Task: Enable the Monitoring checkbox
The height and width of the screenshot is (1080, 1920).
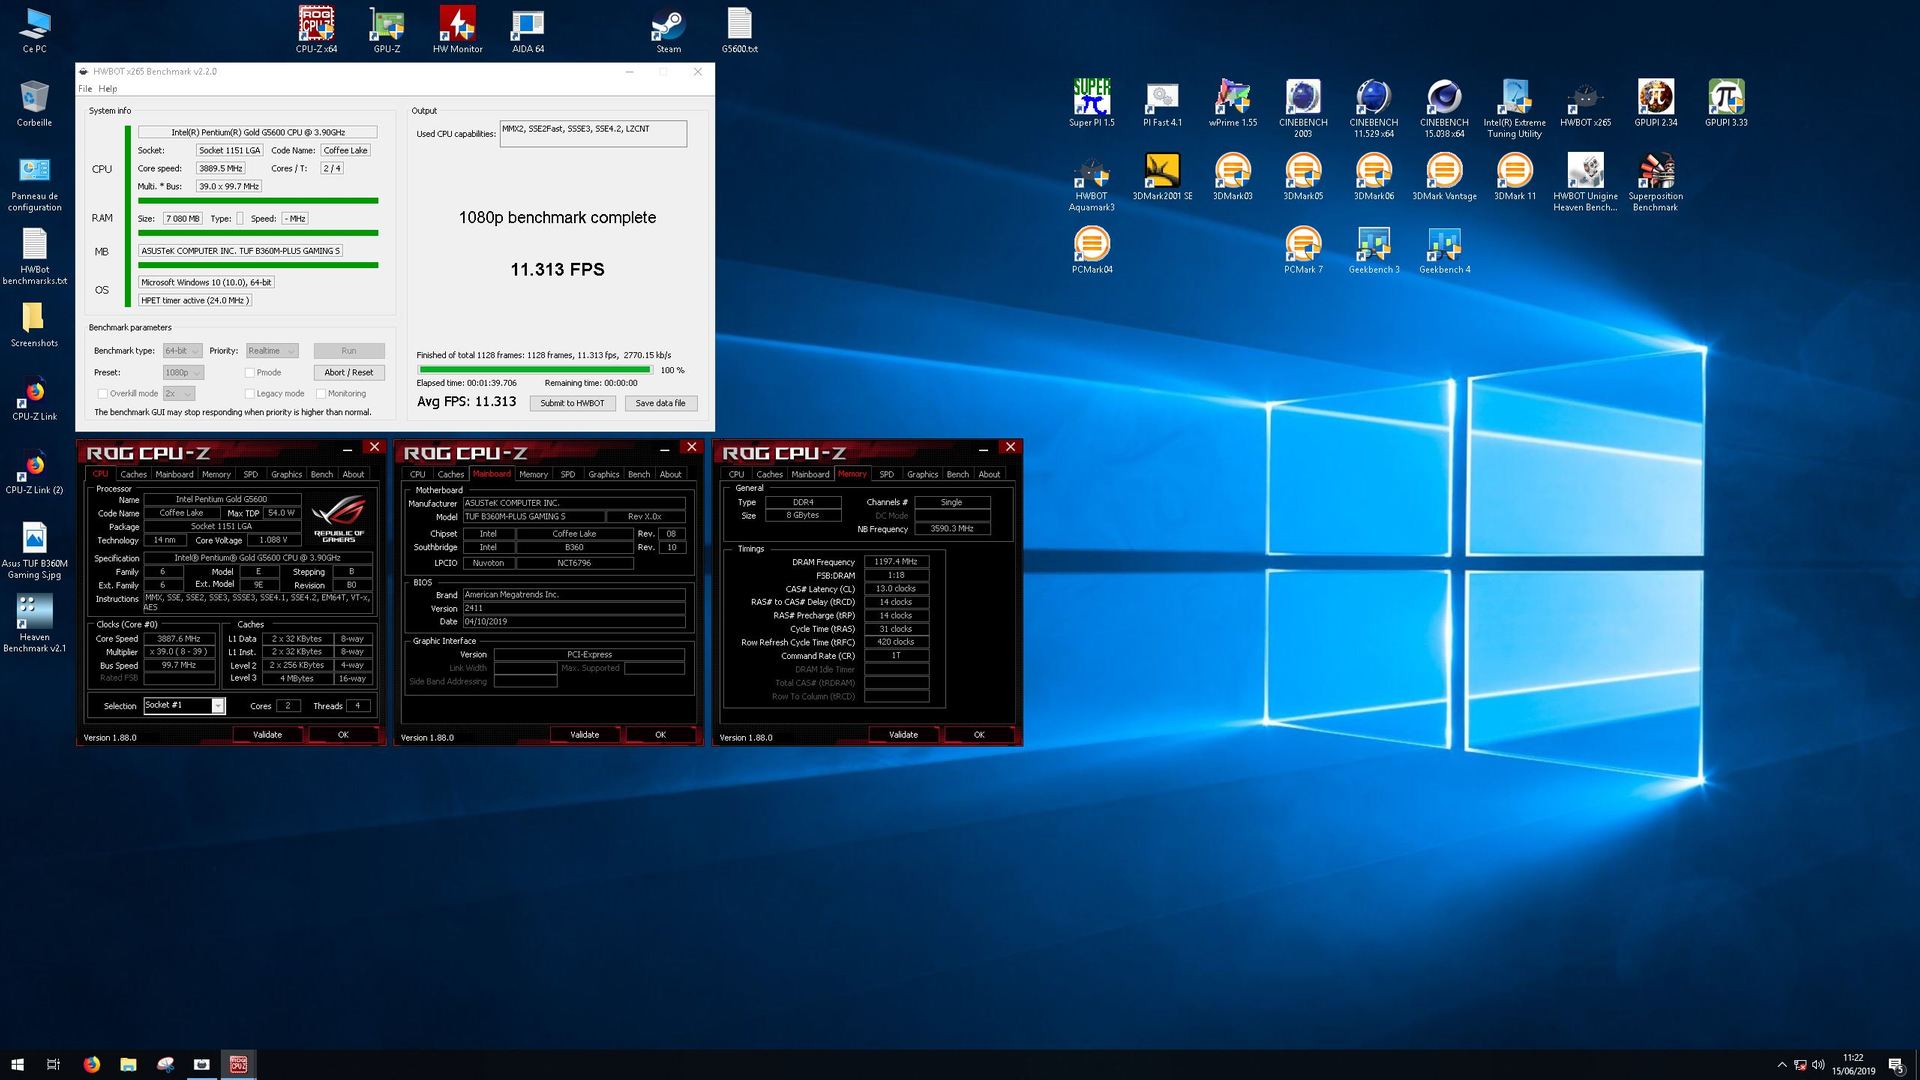Action: coord(321,394)
